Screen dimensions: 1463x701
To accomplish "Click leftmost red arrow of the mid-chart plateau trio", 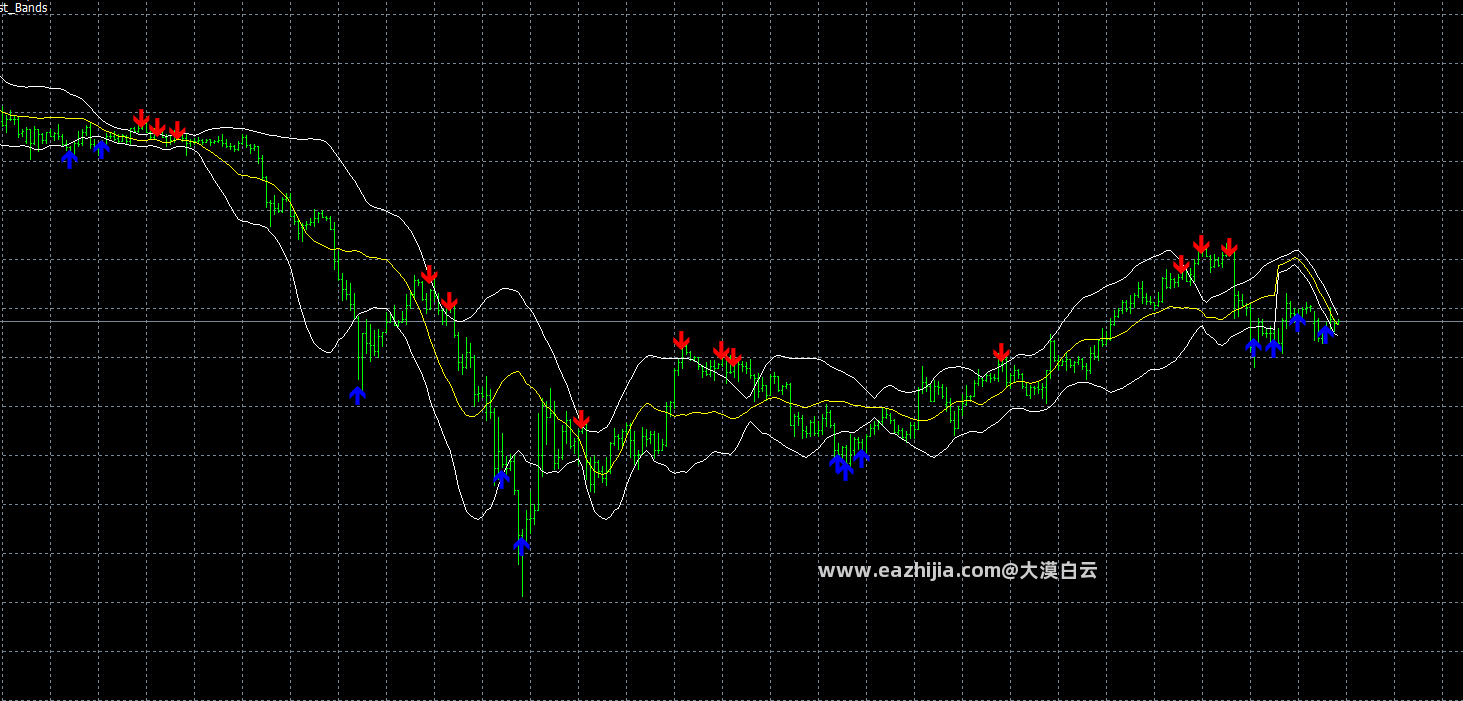I will point(681,340).
